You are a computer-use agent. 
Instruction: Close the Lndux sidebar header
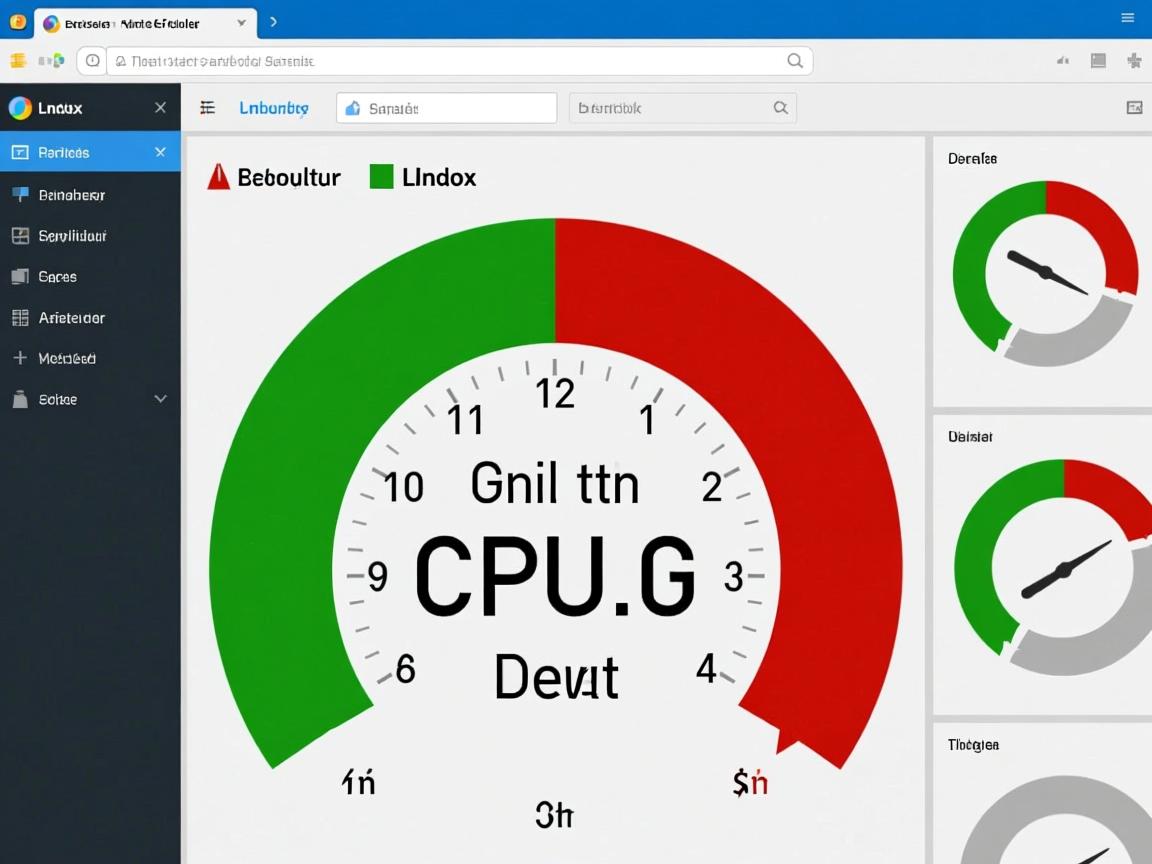tap(160, 108)
